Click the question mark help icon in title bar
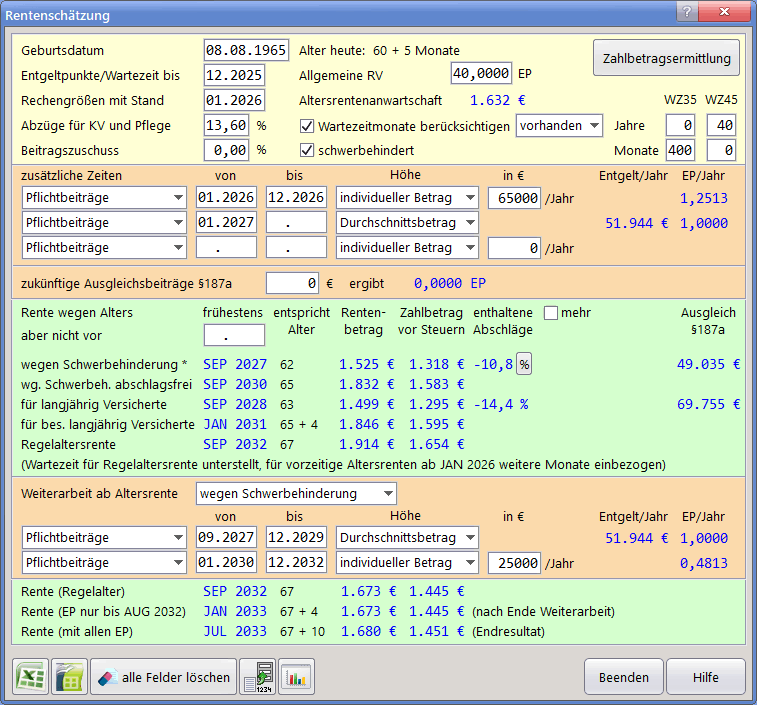Image resolution: width=757 pixels, height=705 pixels. coord(687,12)
